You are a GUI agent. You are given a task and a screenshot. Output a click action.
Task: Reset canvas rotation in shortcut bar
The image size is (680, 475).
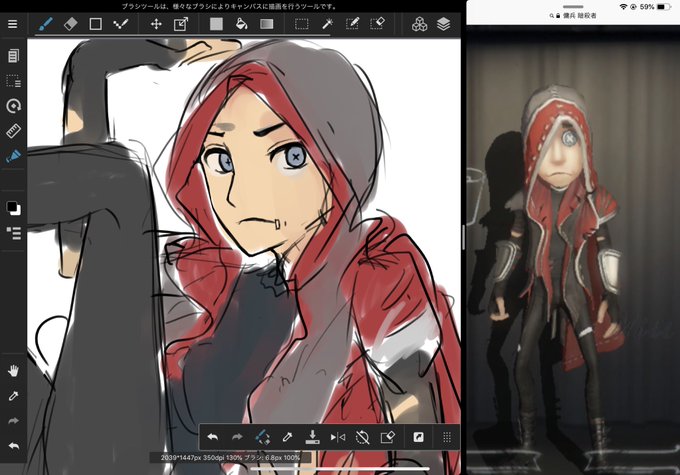click(x=362, y=437)
